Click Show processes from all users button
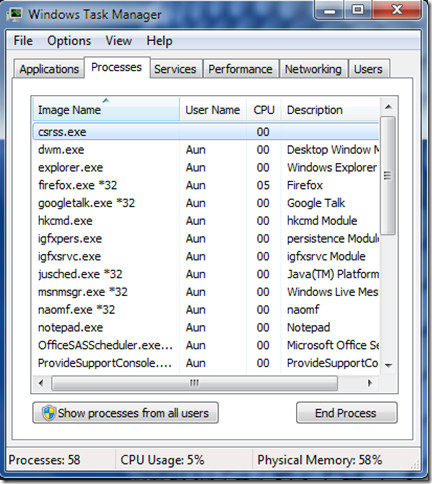432x484 pixels. tap(125, 413)
